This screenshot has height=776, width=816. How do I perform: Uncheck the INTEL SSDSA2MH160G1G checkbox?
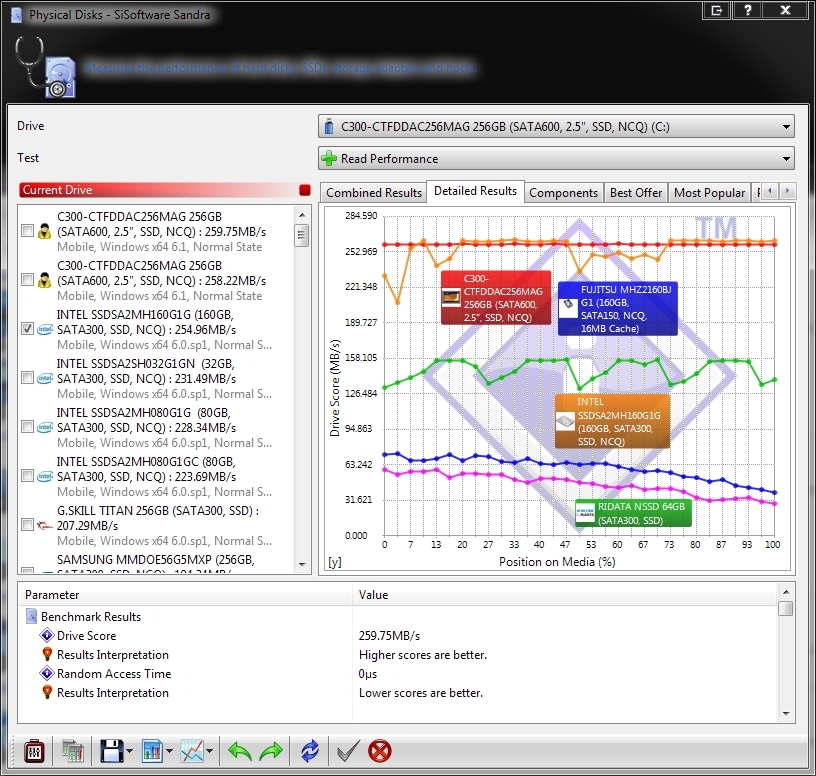[x=28, y=328]
